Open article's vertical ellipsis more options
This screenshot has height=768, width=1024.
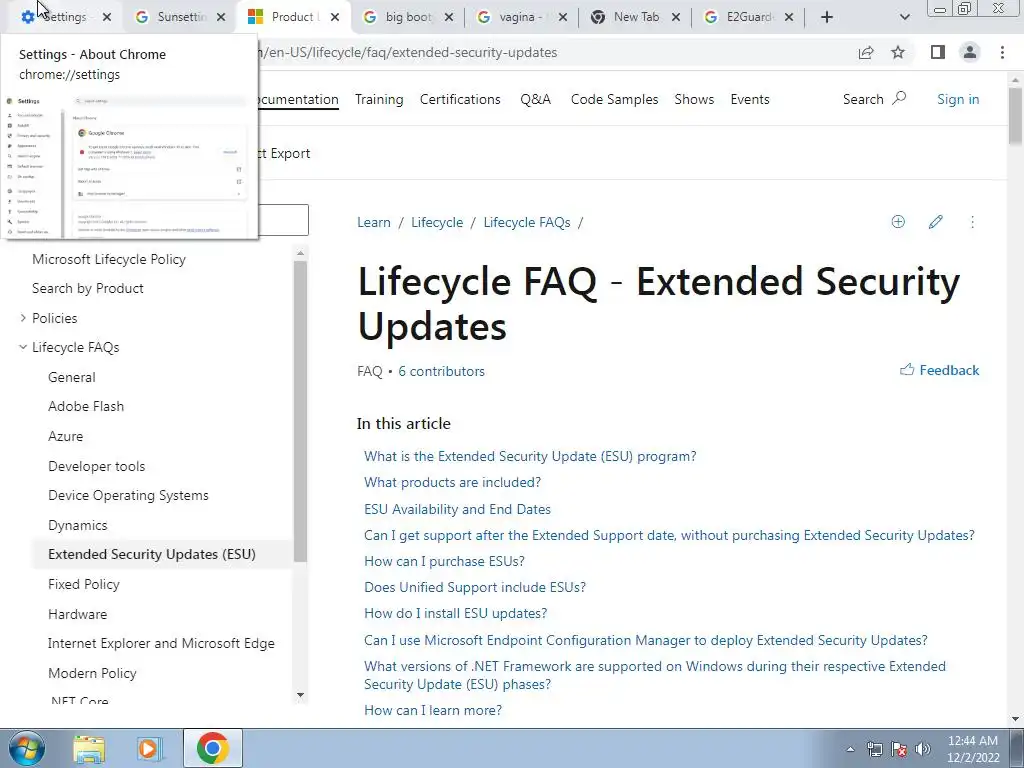click(x=972, y=222)
